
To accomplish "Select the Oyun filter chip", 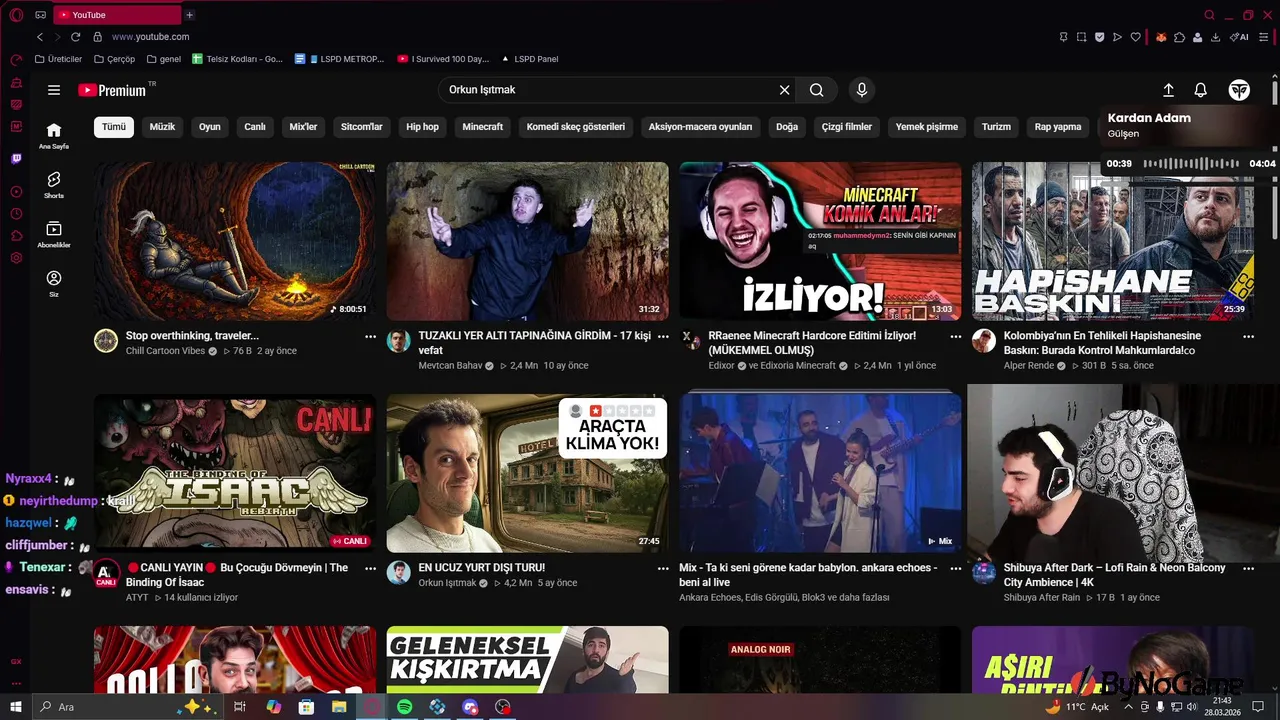I will coord(209,127).
